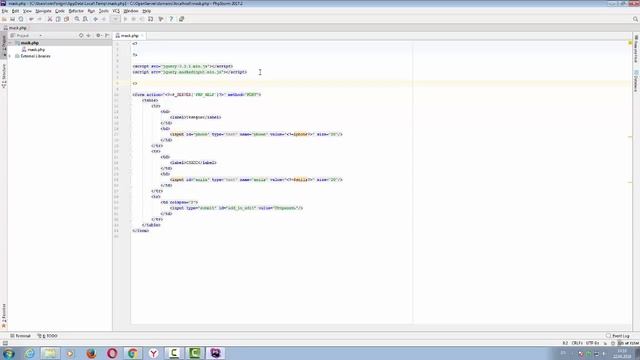Toggle the Project side tool tab

[4, 46]
